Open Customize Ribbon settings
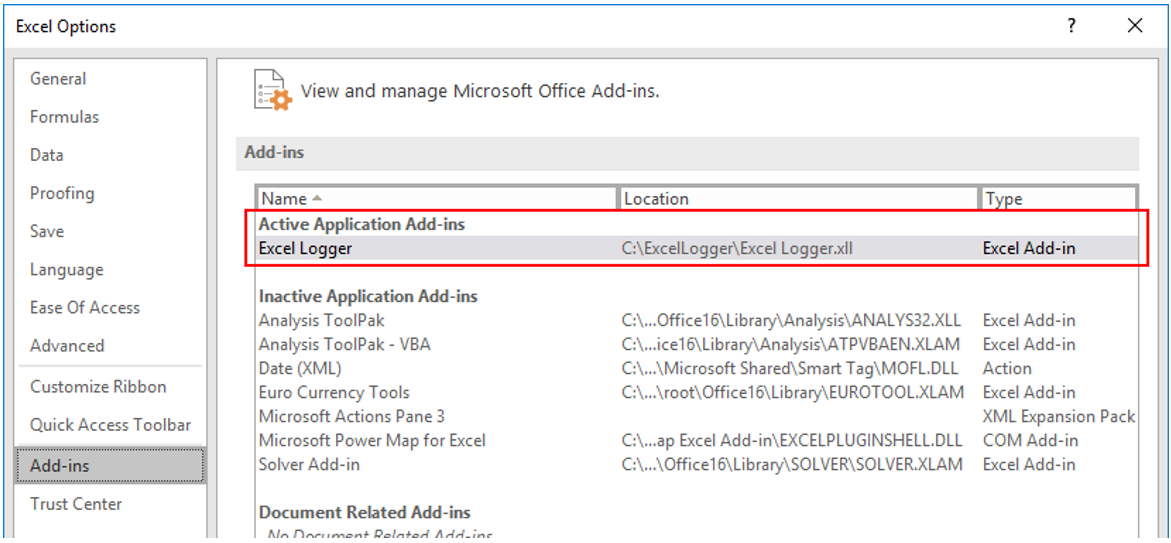Viewport: 1171px width, 543px height. (98, 387)
